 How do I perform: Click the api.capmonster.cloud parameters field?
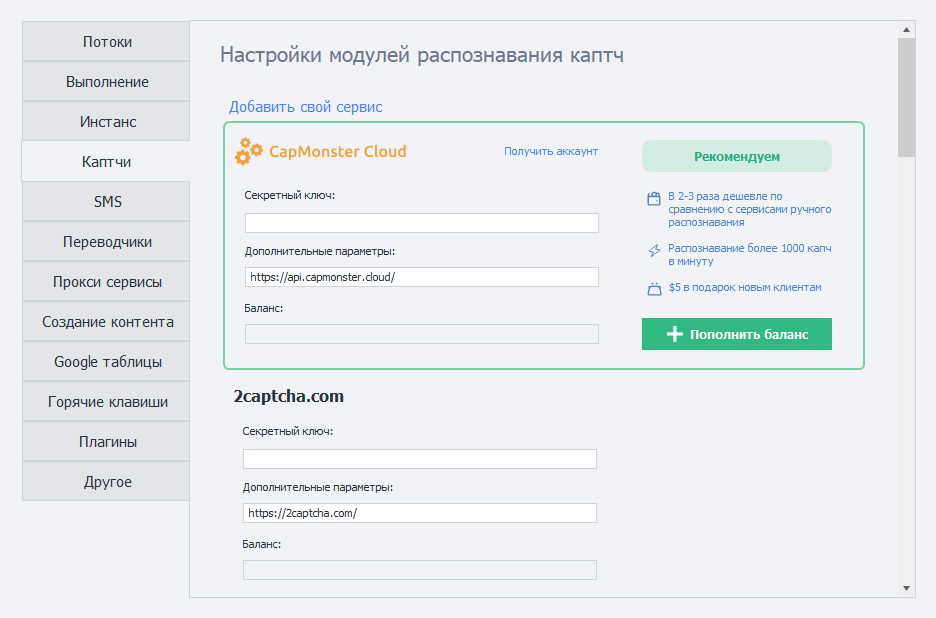[x=421, y=277]
